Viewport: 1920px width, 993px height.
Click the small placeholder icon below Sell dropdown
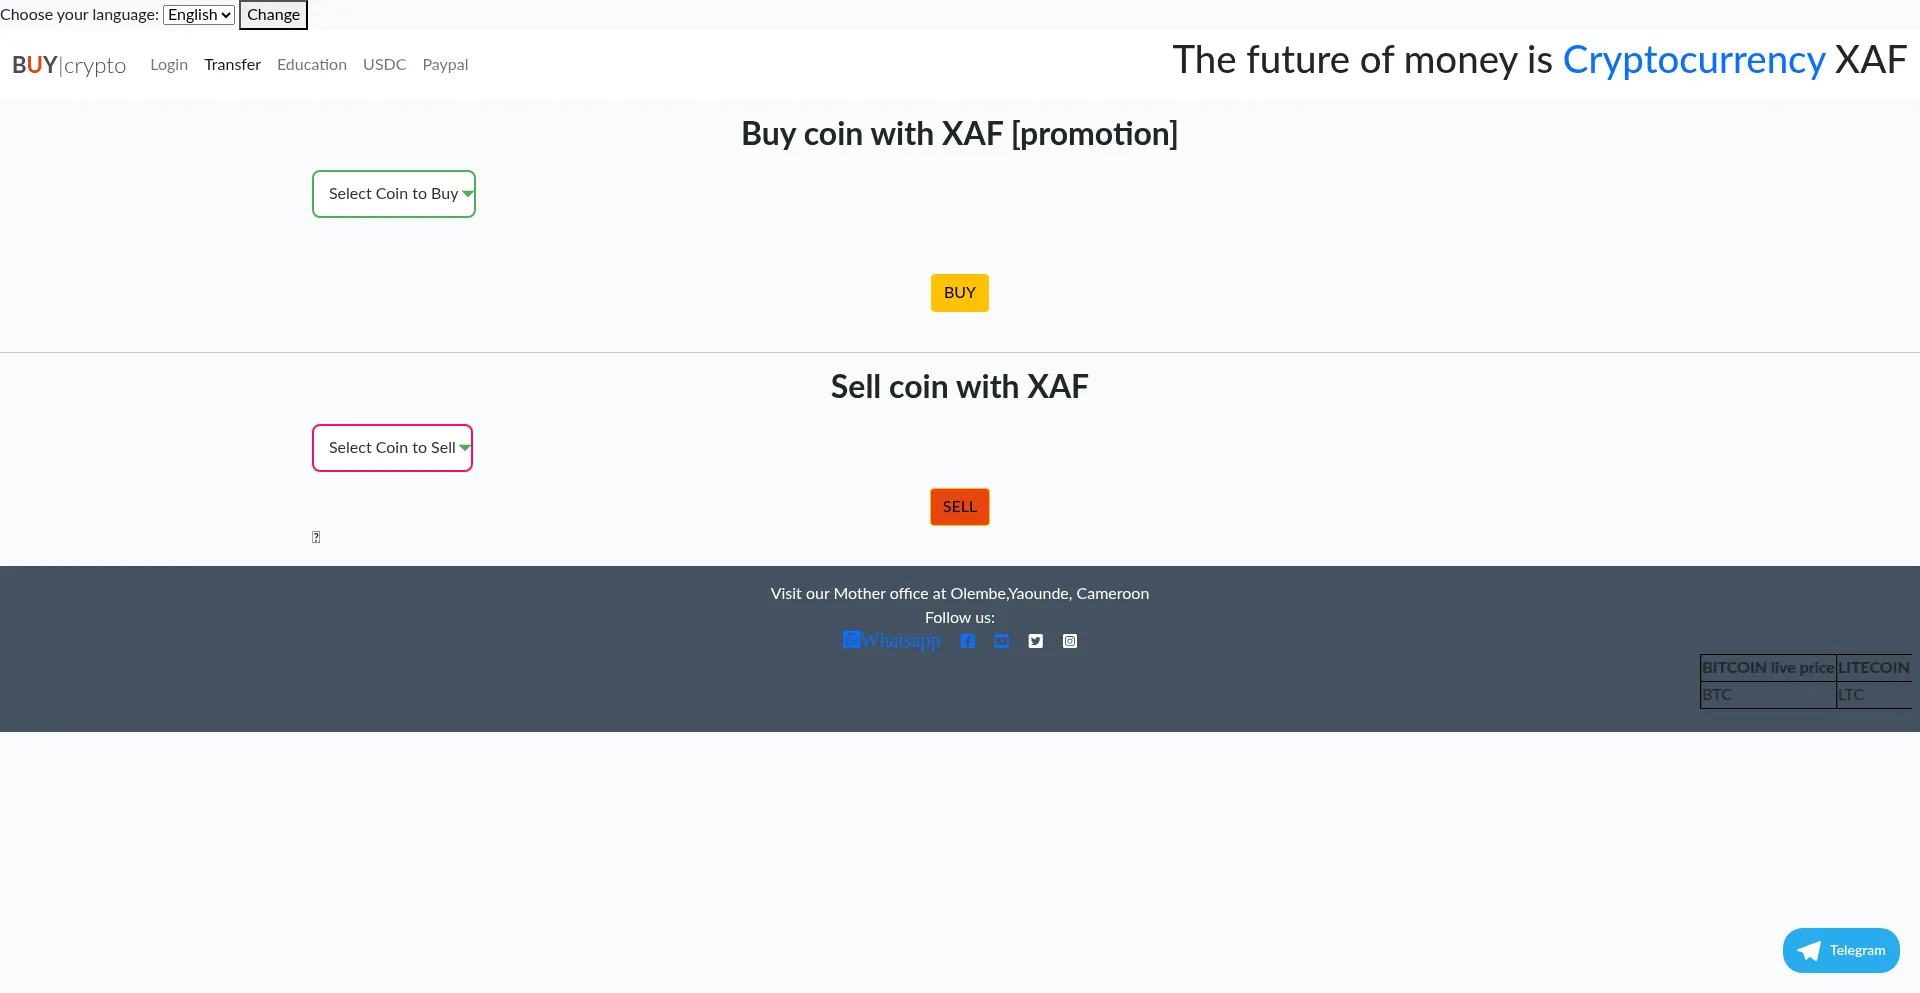coord(316,537)
